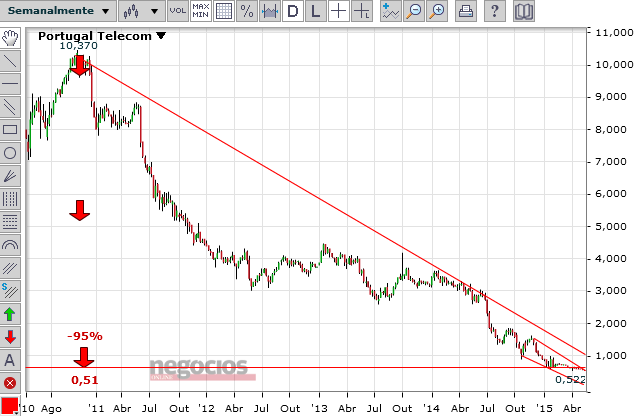Click the 5,000 price axis label
Viewport: 636px width, 416px height.
pyautogui.click(x=610, y=226)
